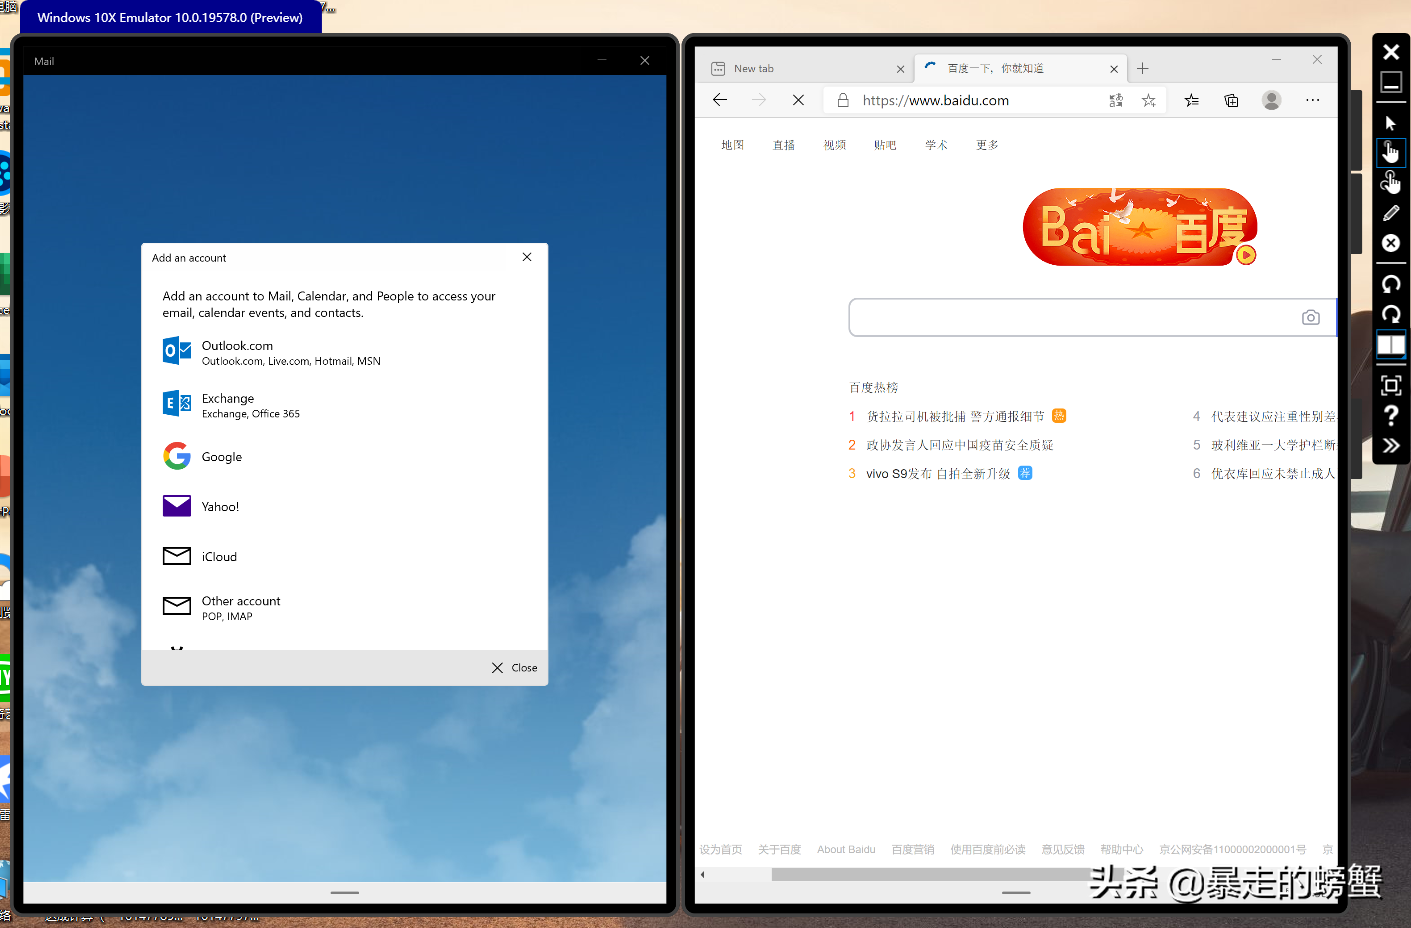Click the scrollbar left arrow in Edge
This screenshot has width=1411, height=928.
pyautogui.click(x=703, y=874)
